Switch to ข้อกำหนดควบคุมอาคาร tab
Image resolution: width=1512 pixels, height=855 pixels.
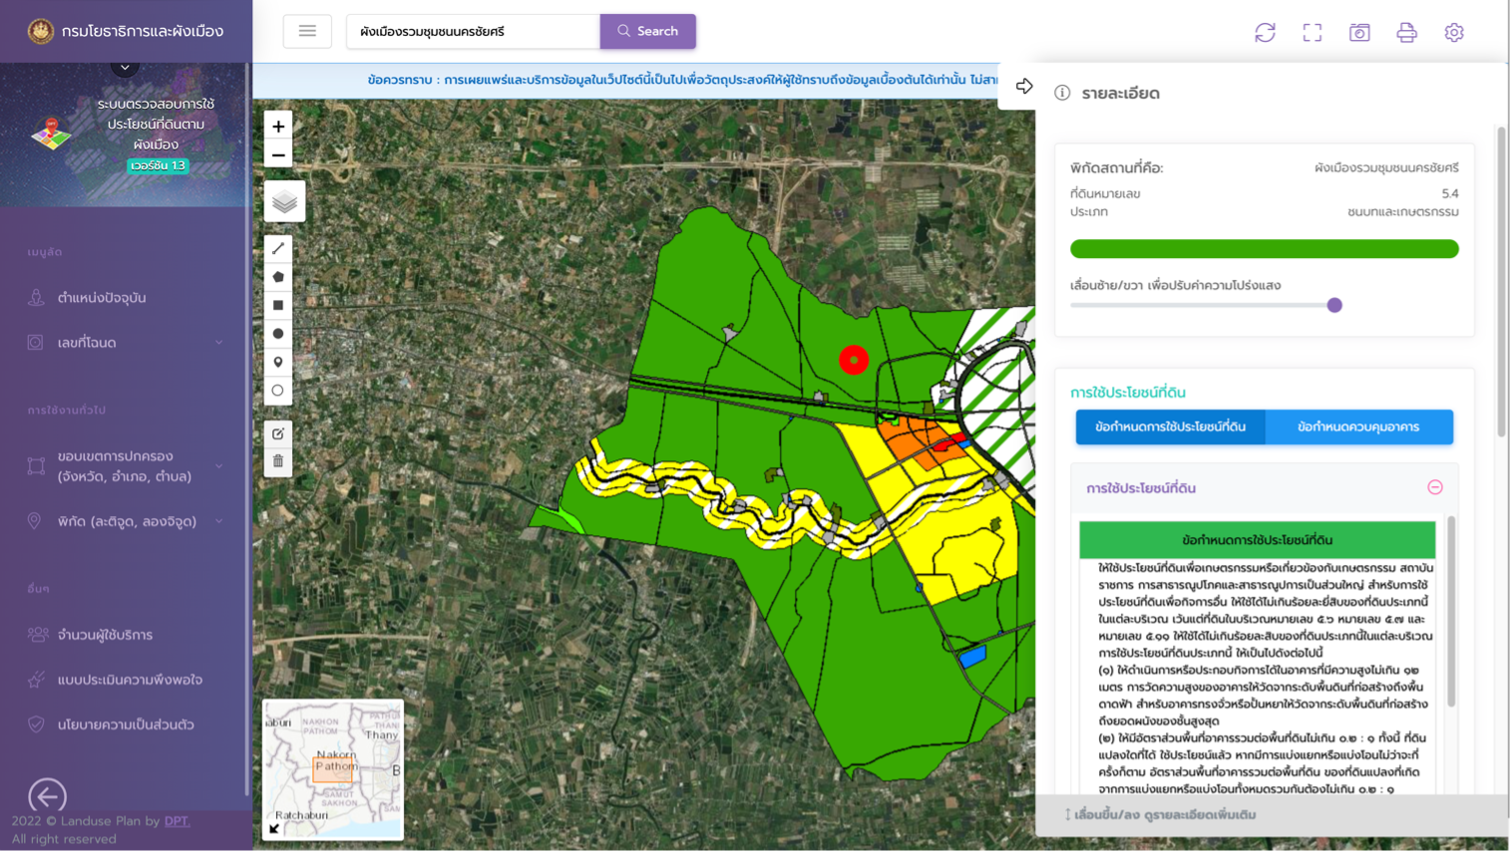(x=1358, y=427)
